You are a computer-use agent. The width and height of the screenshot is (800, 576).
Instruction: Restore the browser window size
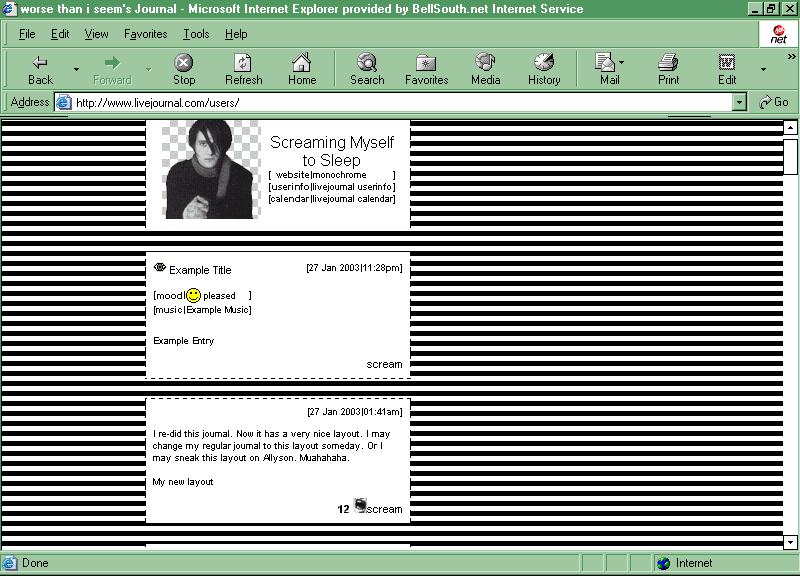[x=771, y=9]
